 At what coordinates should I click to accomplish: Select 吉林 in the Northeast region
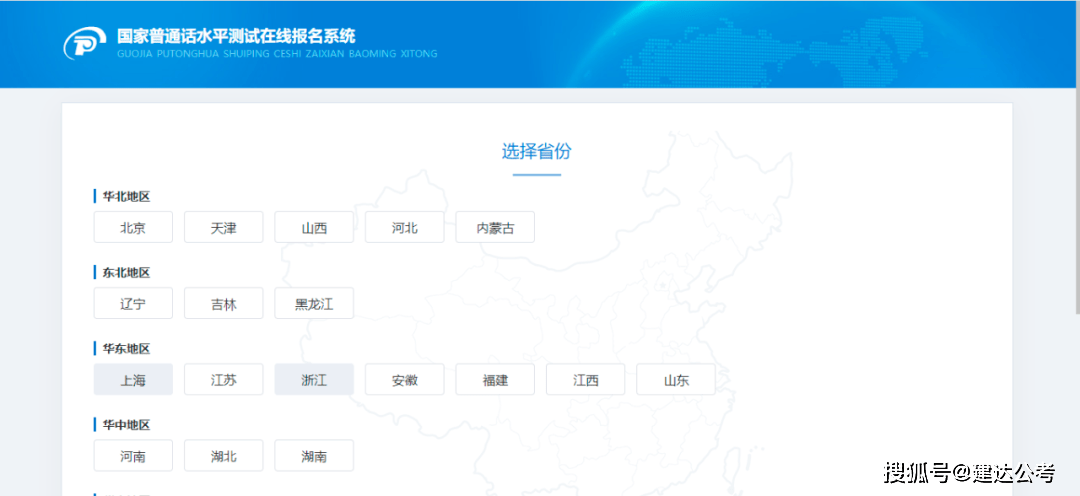pyautogui.click(x=223, y=303)
